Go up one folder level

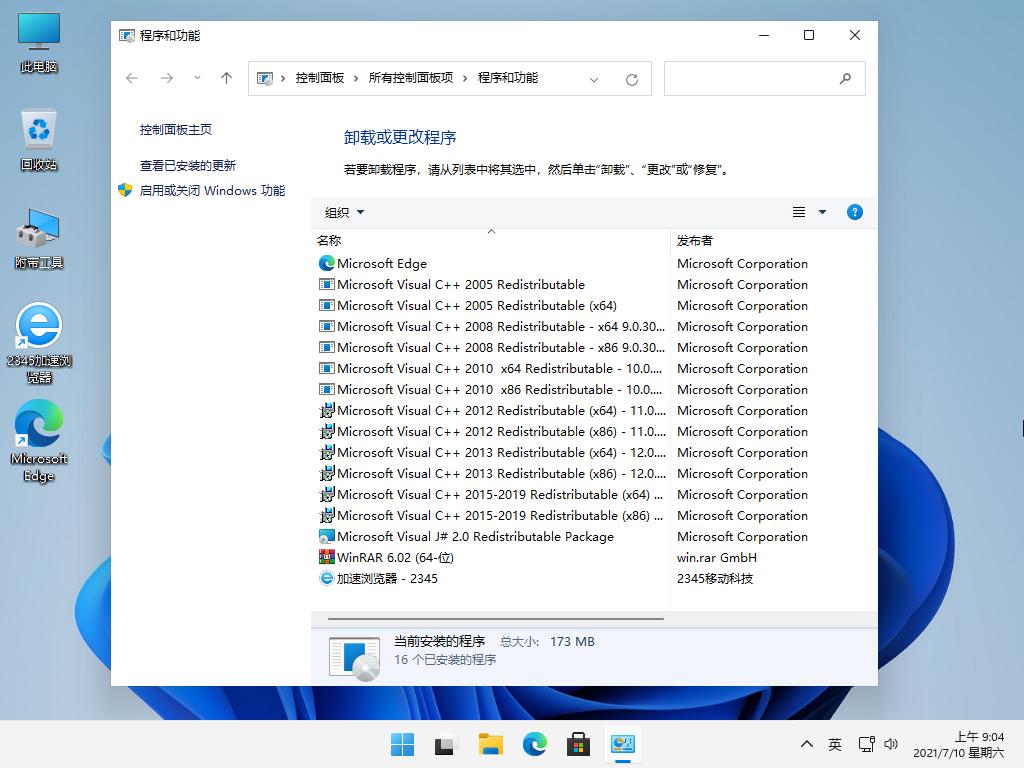coord(227,78)
